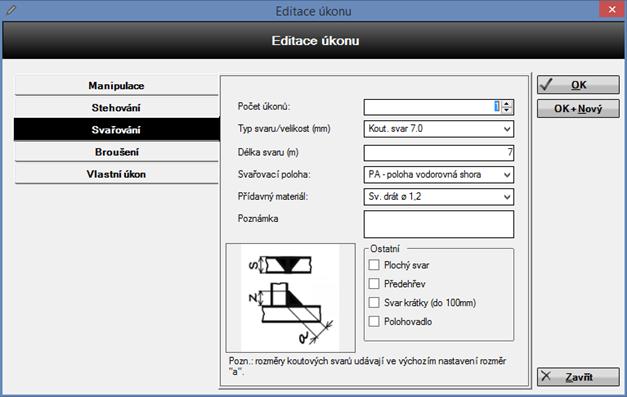Tick the Předehřev checkbox
The image size is (627, 397).
click(x=374, y=283)
